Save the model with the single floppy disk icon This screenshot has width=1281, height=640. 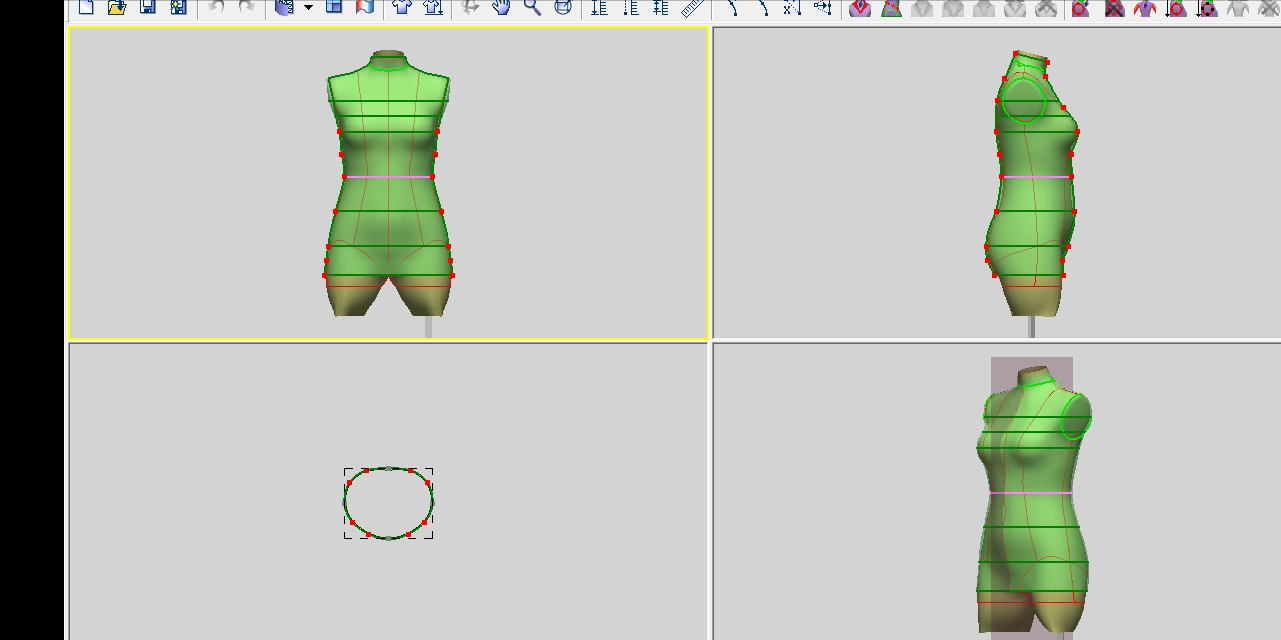(148, 8)
